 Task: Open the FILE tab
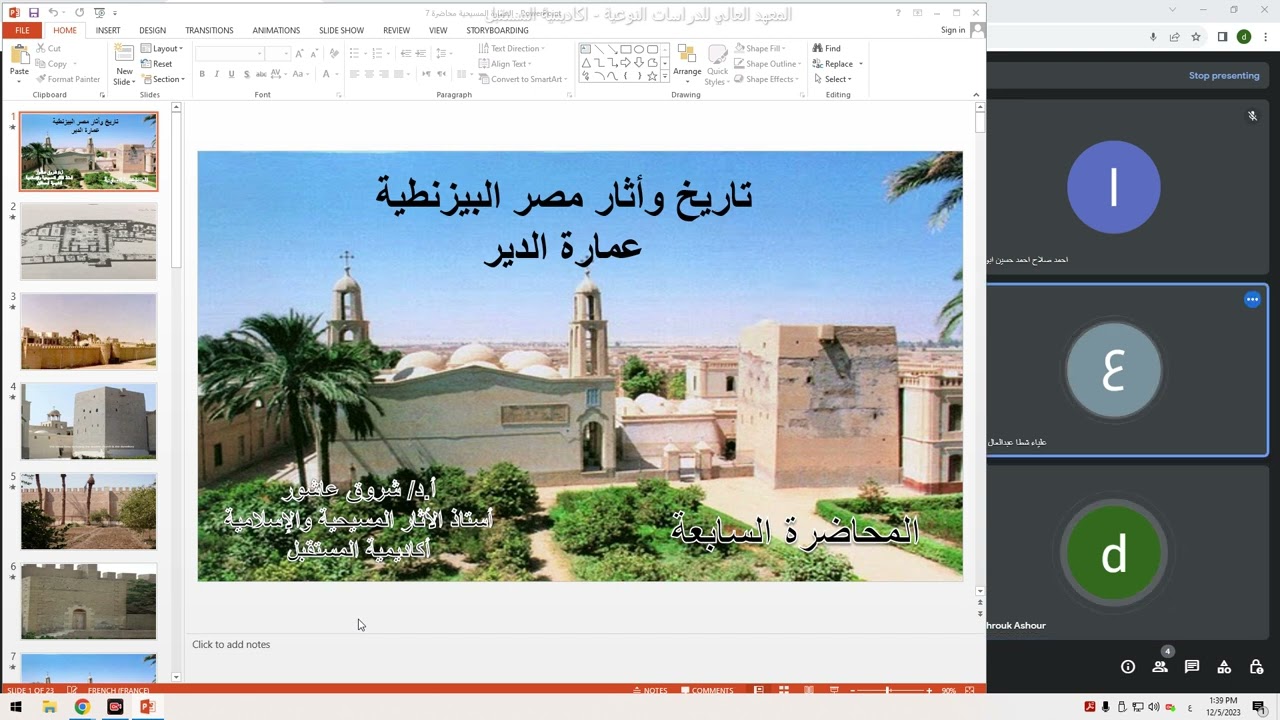pyautogui.click(x=22, y=30)
